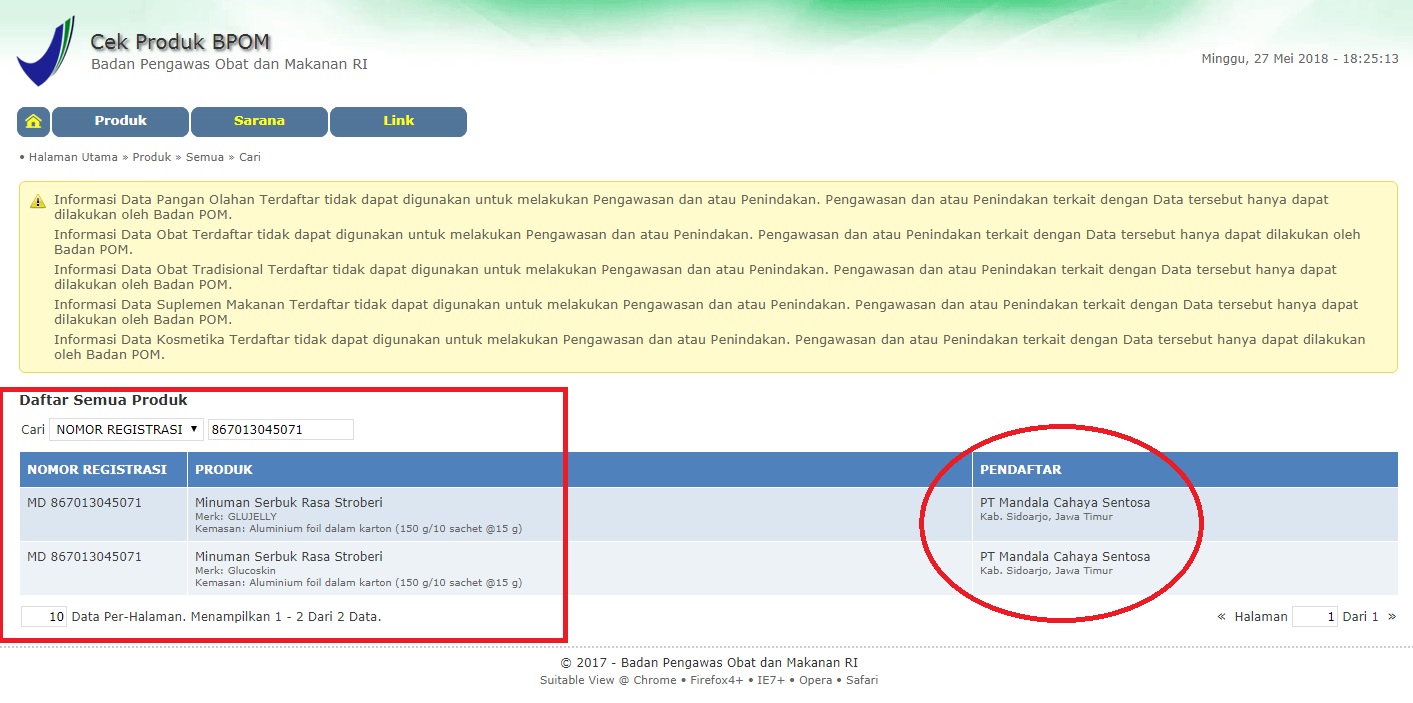The width and height of the screenshot is (1413, 703).
Task: Go to previous page with « arrow
Action: tap(1221, 616)
